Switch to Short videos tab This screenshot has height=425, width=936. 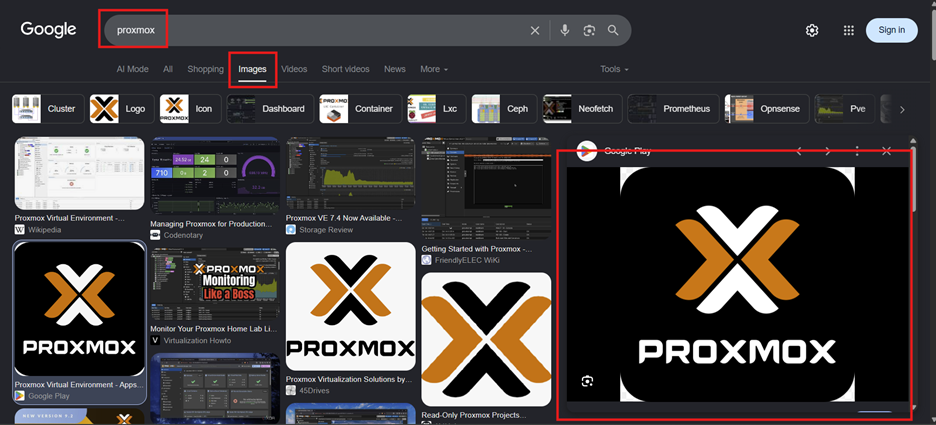[346, 69]
